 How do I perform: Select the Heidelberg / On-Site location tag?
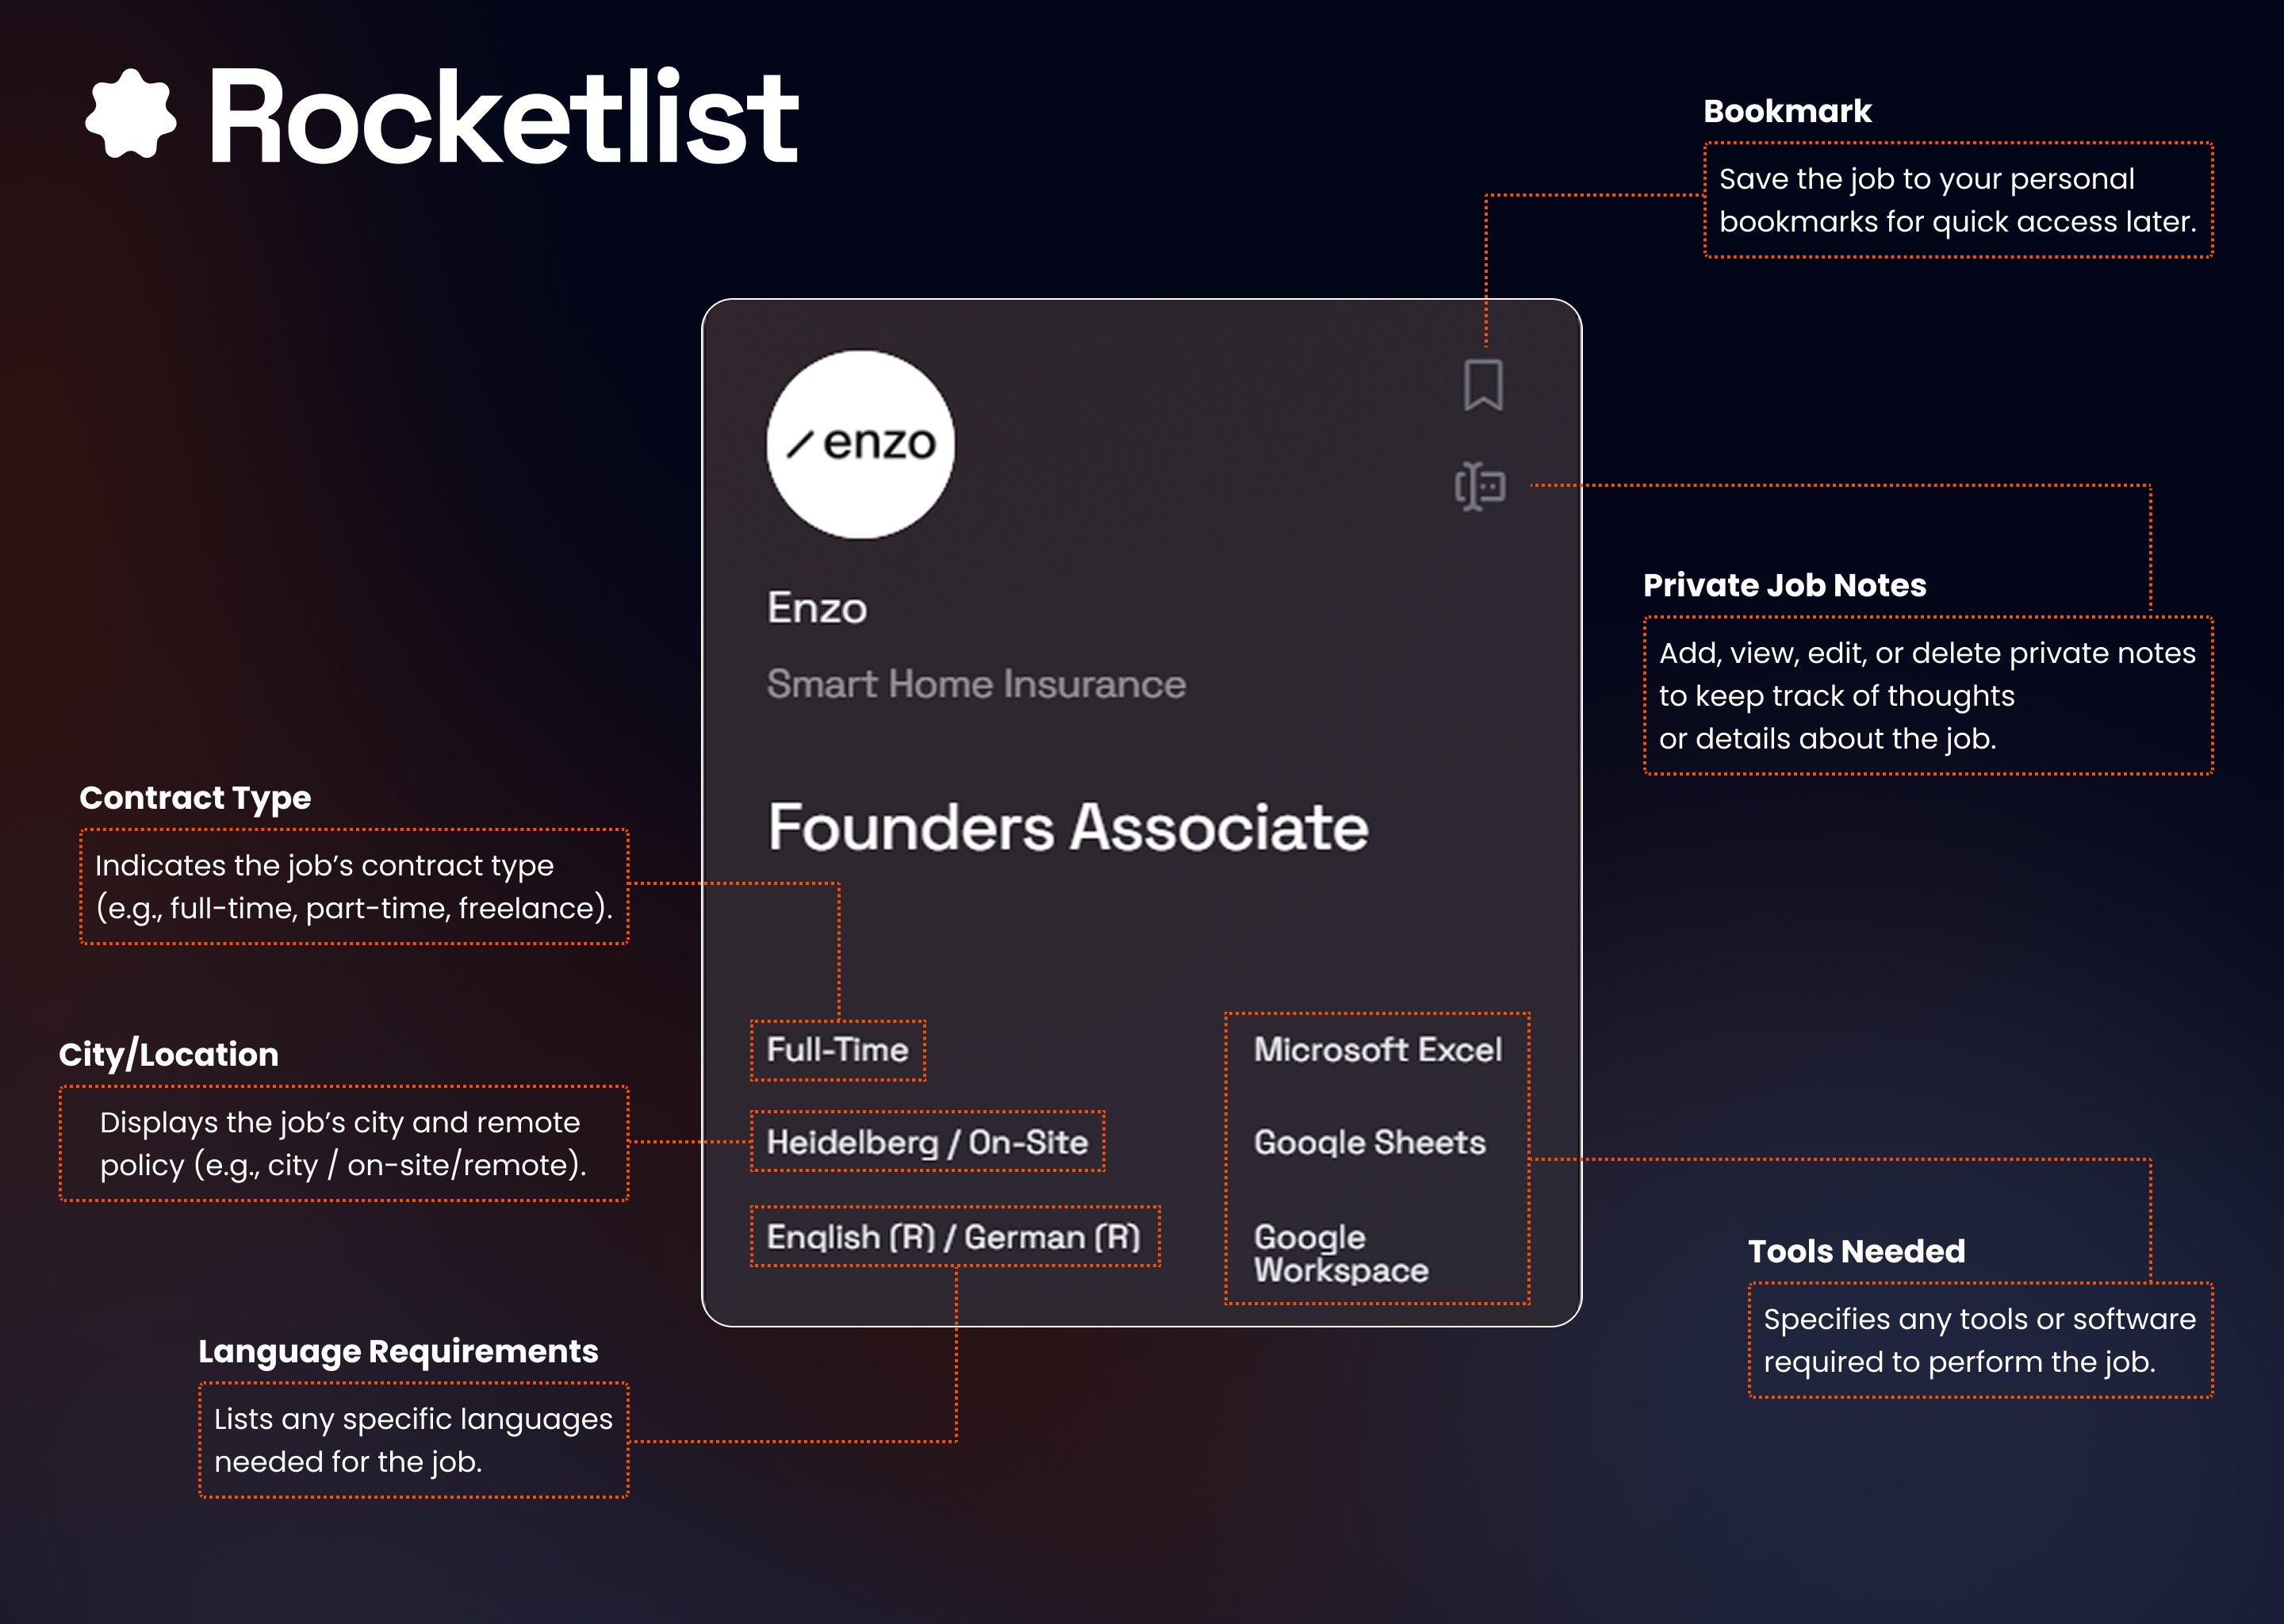tap(927, 1141)
